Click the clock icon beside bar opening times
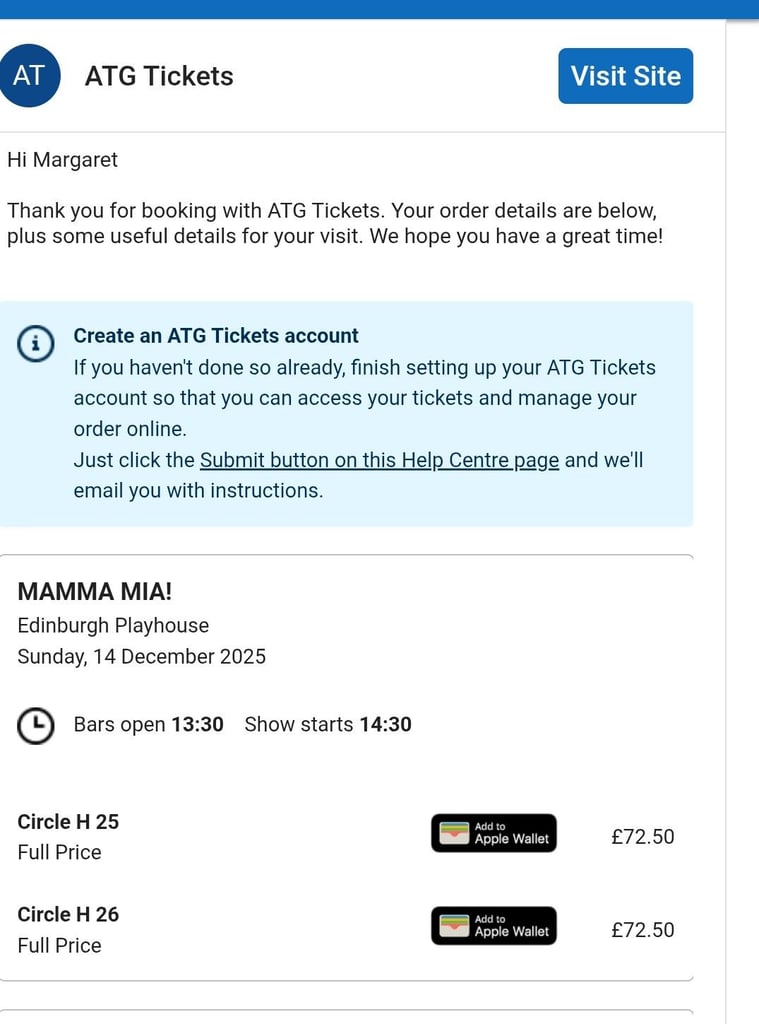 click(36, 725)
